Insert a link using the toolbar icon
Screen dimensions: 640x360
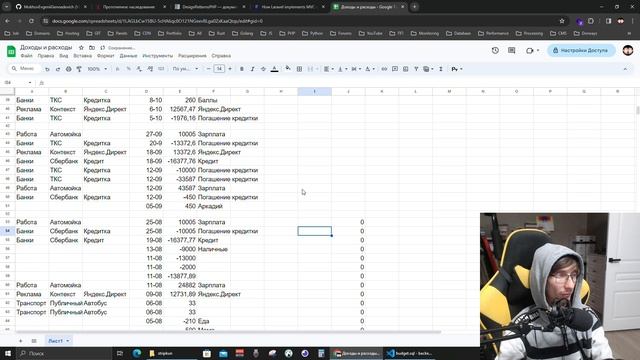384,69
